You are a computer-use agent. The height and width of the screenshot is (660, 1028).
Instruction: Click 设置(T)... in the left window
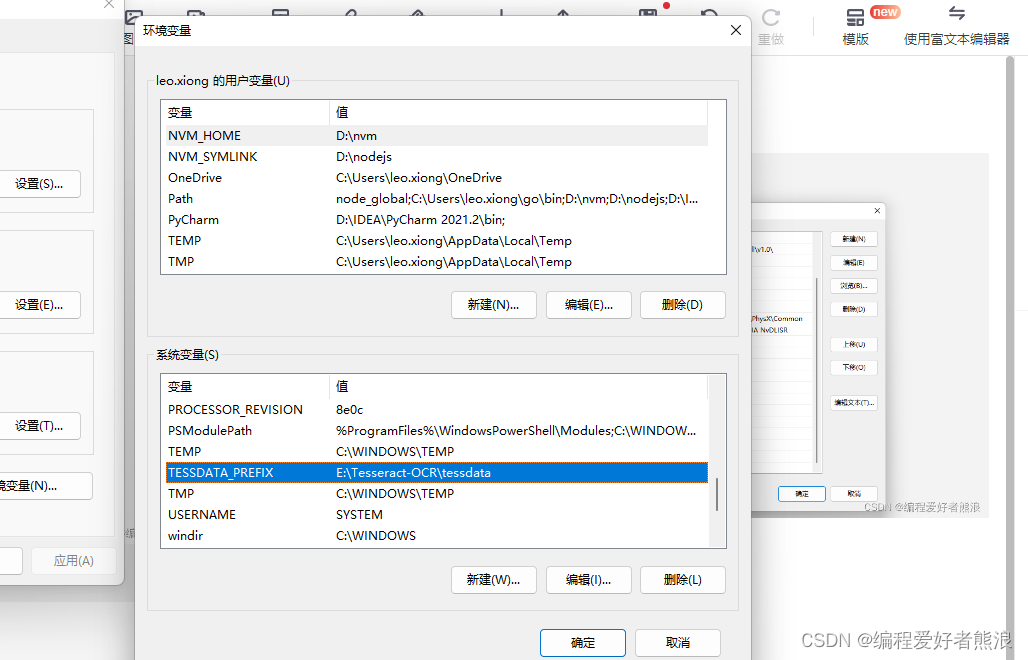click(x=39, y=426)
